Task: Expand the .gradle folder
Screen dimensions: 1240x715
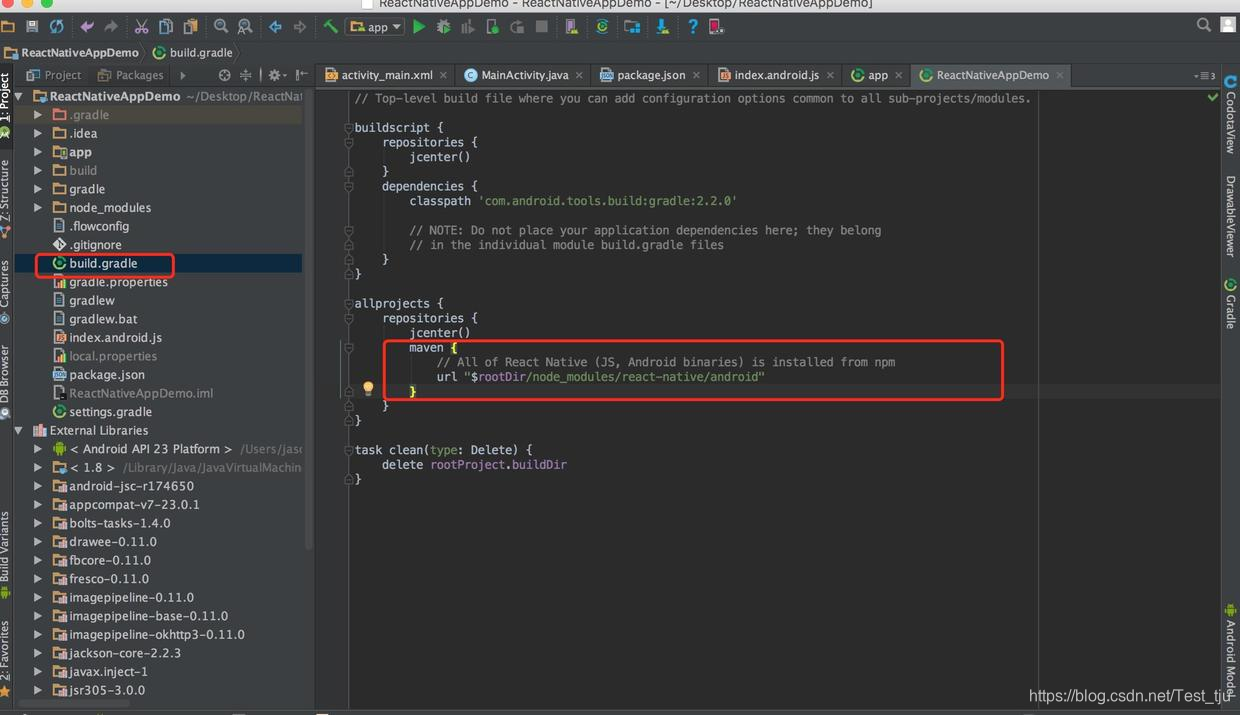Action: click(x=38, y=115)
